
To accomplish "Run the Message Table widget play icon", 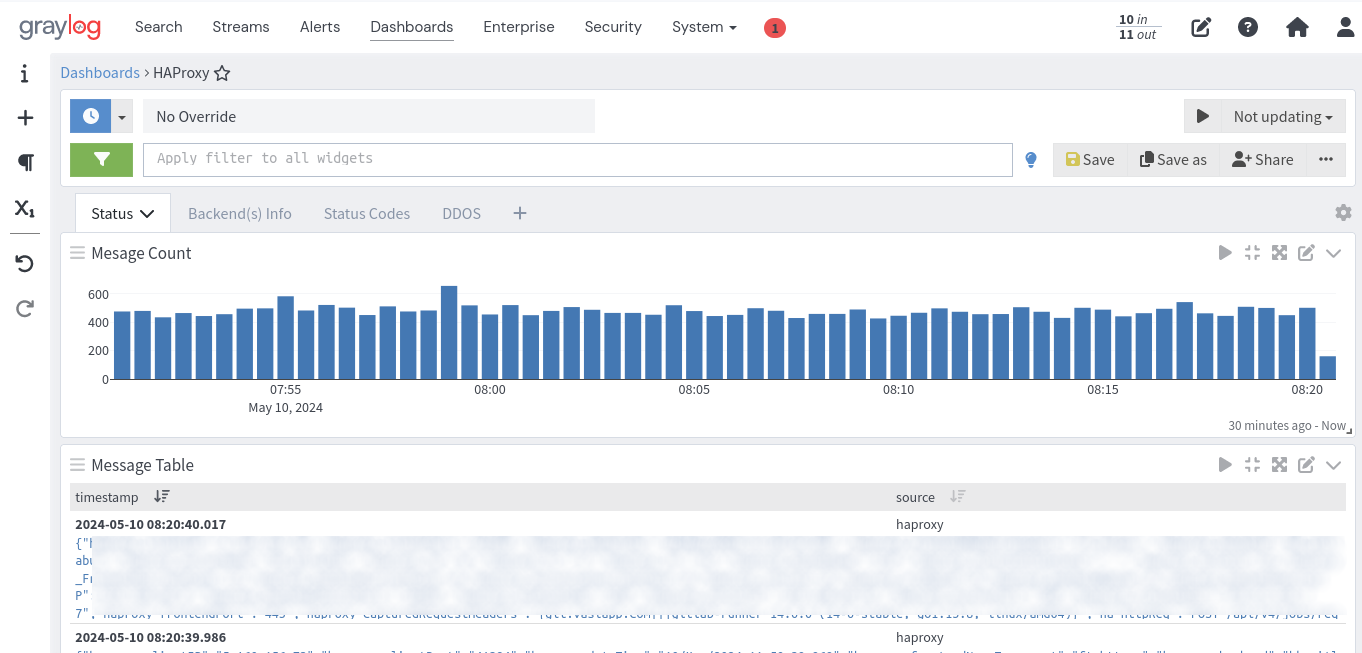I will click(1225, 465).
